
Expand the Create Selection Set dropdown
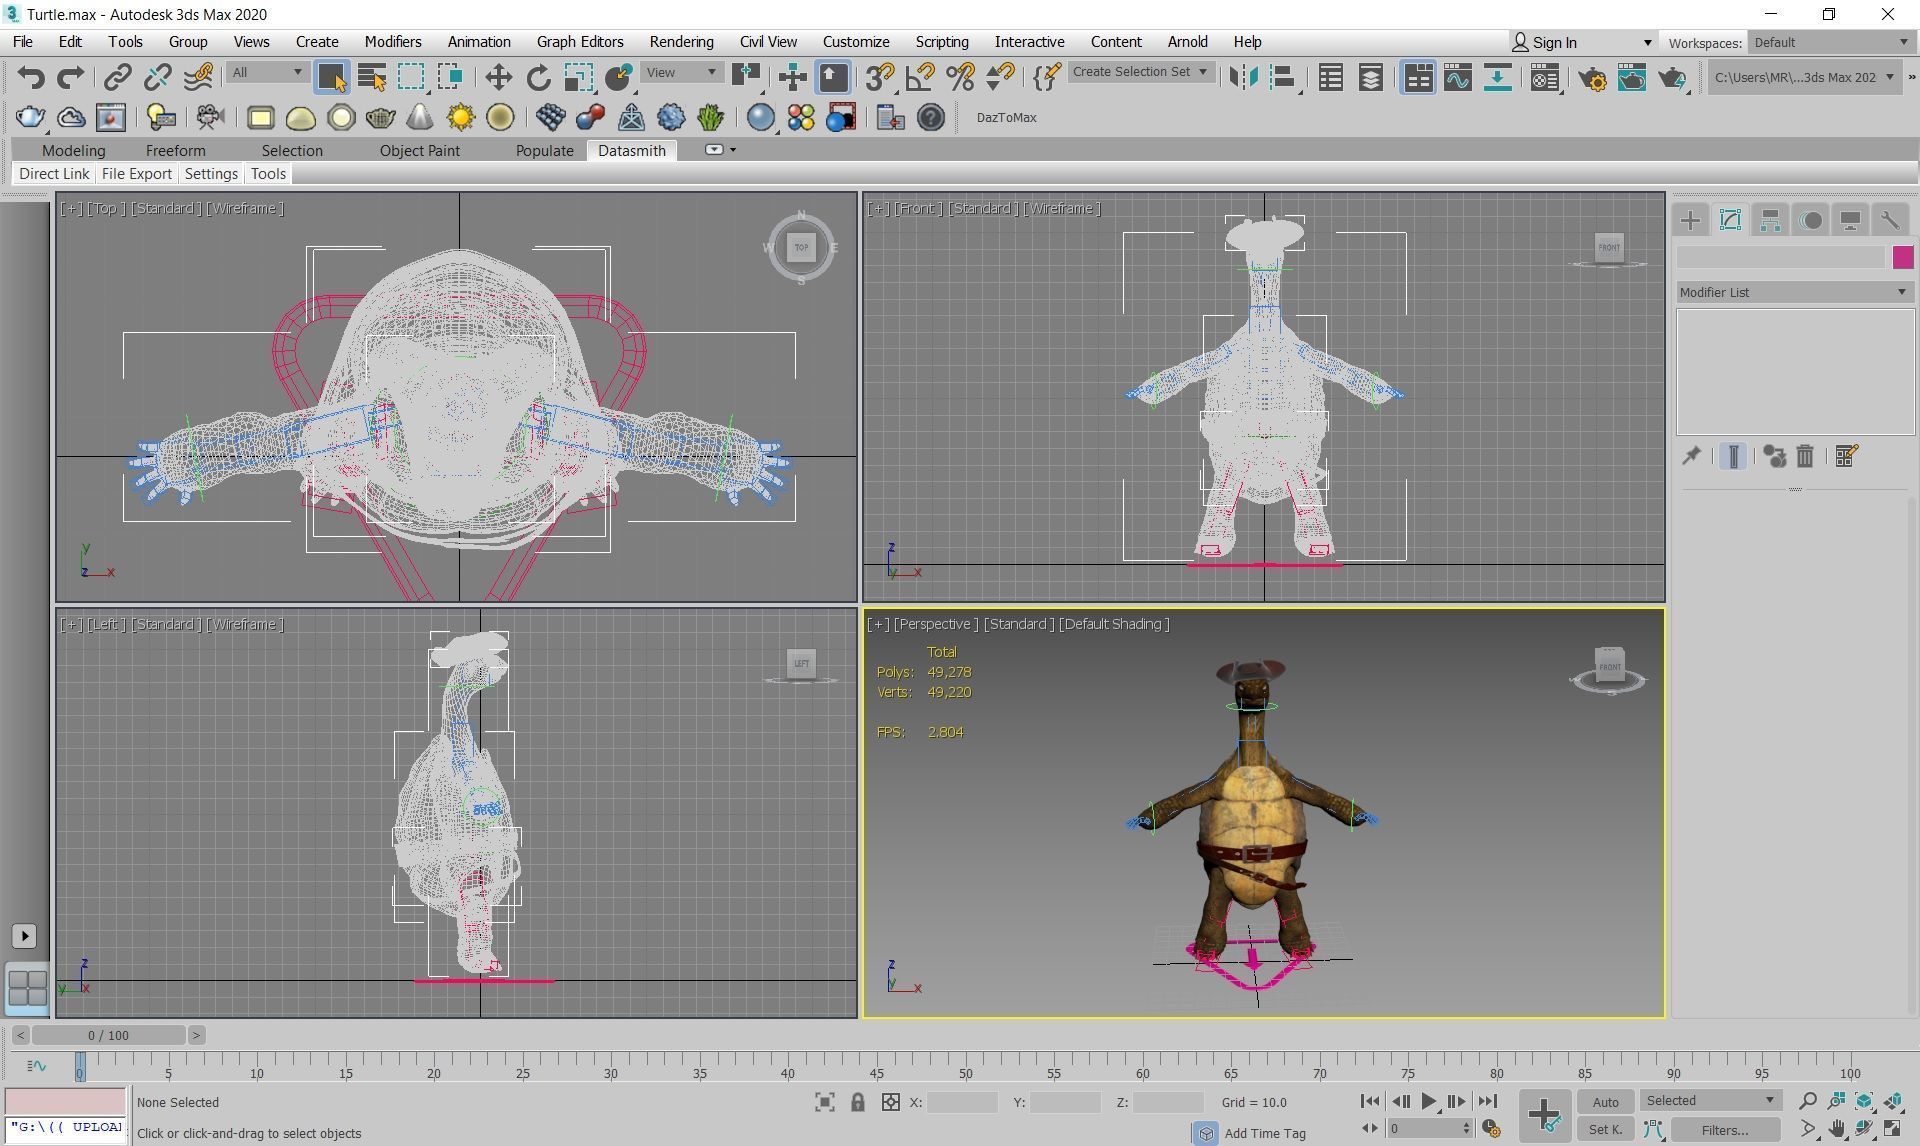(1140, 72)
